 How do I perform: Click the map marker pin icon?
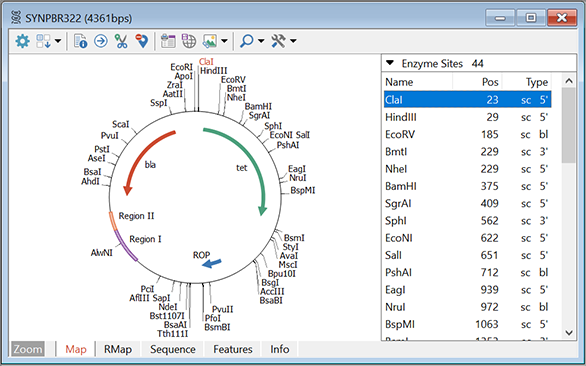pyautogui.click(x=142, y=41)
